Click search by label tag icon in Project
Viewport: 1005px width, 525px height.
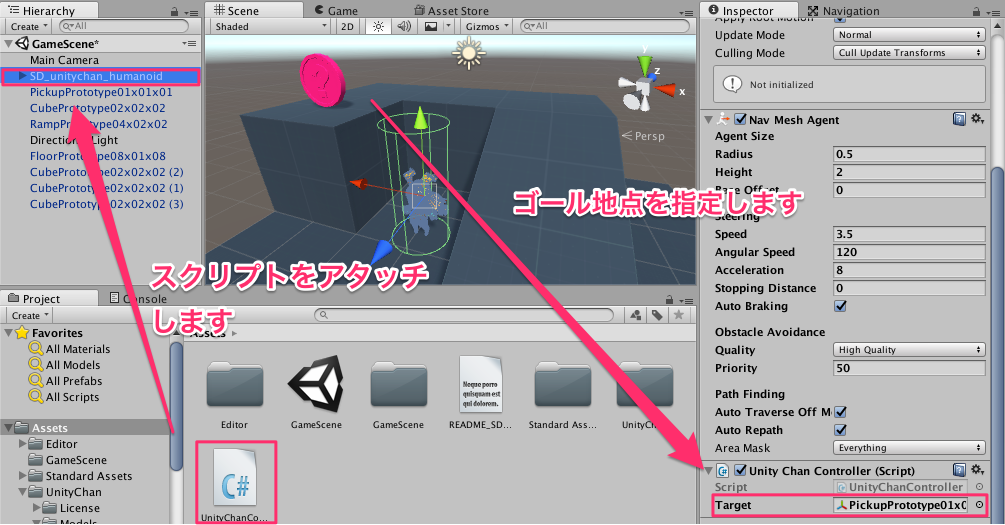point(657,315)
